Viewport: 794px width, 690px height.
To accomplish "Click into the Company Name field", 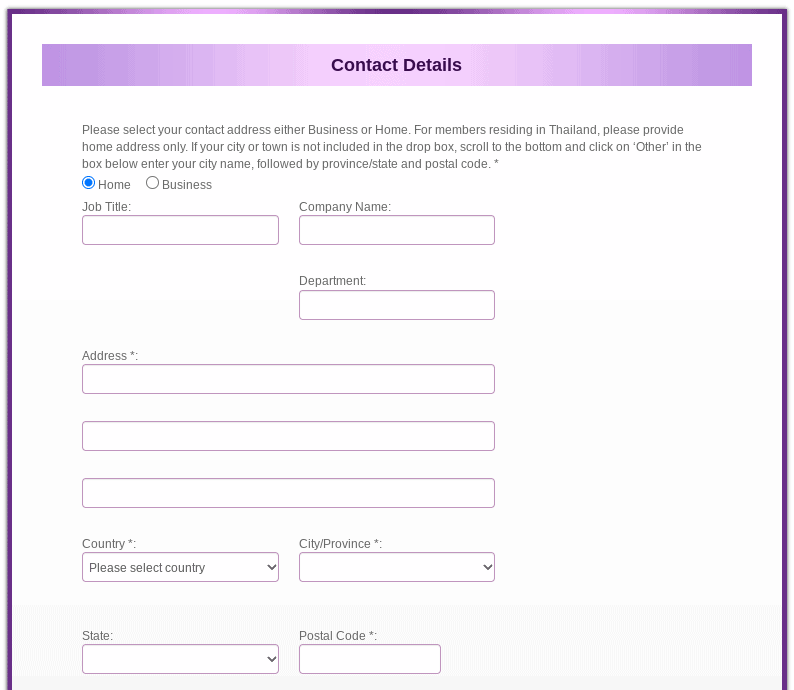I will [396, 230].
